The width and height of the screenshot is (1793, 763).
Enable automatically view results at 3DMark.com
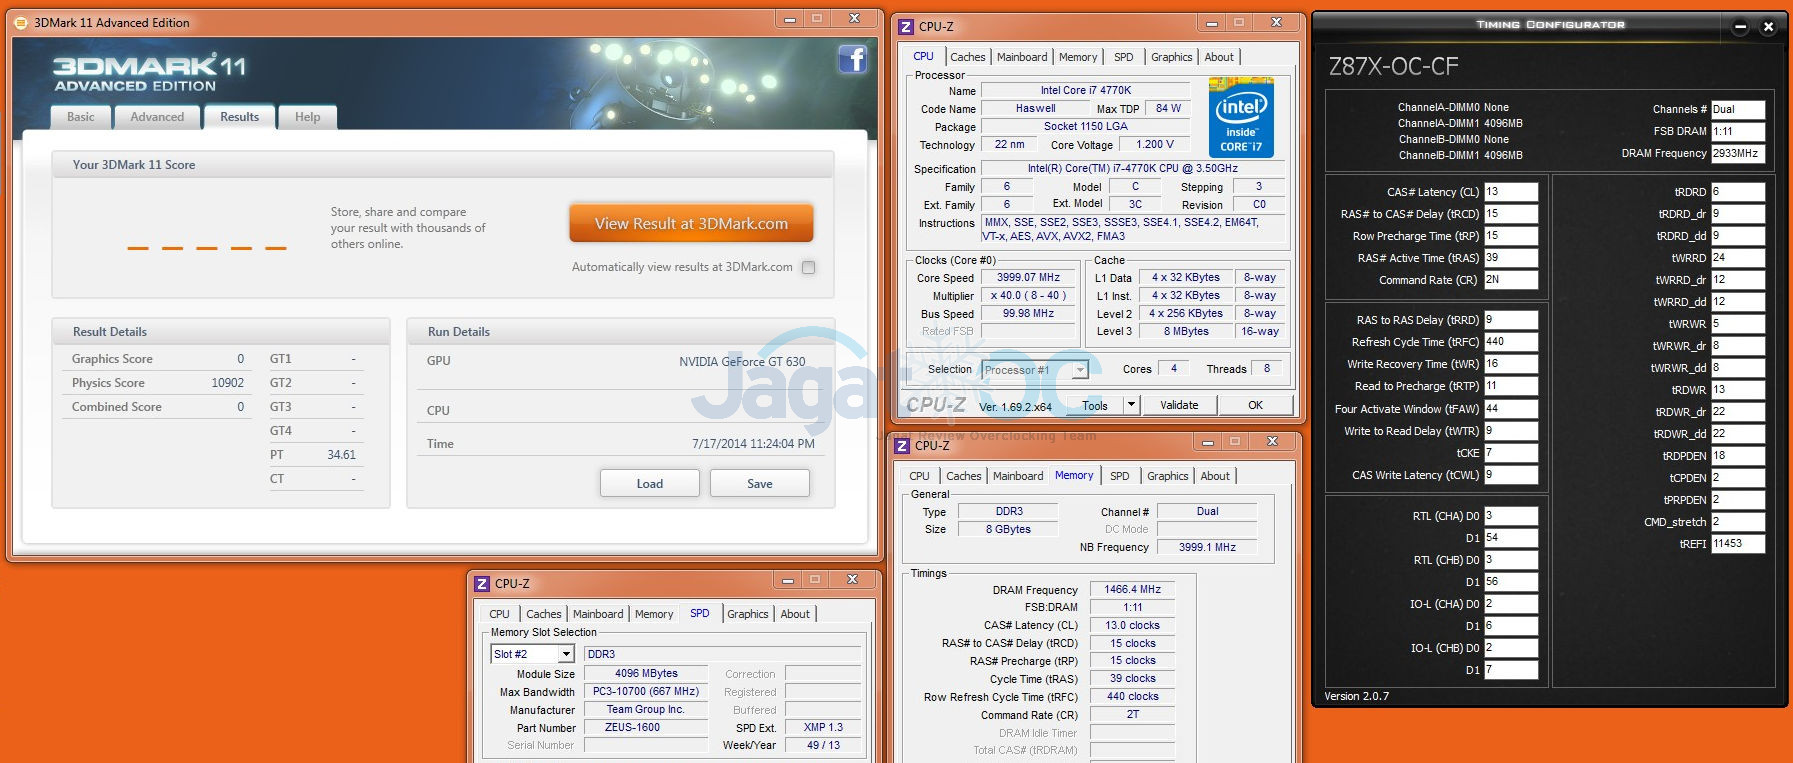pos(808,267)
